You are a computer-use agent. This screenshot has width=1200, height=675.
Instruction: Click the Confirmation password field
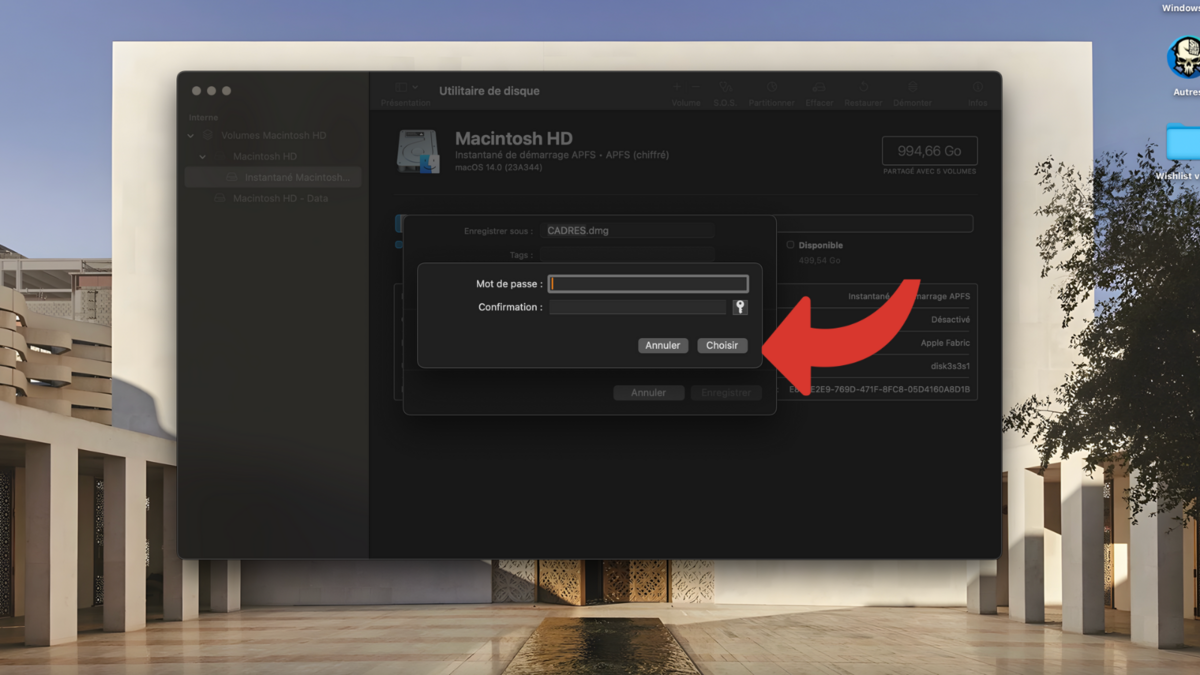[x=638, y=307]
